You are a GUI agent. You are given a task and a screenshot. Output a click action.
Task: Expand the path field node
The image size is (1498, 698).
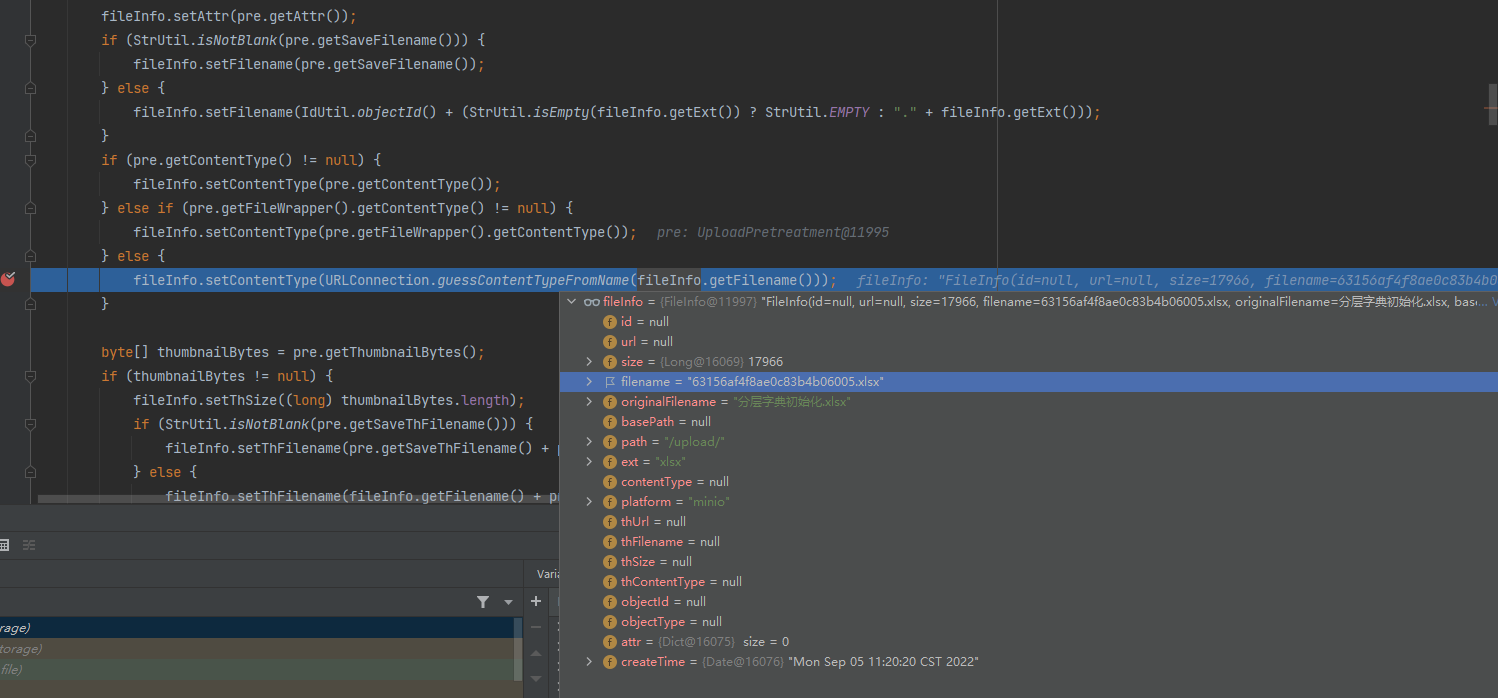590,441
